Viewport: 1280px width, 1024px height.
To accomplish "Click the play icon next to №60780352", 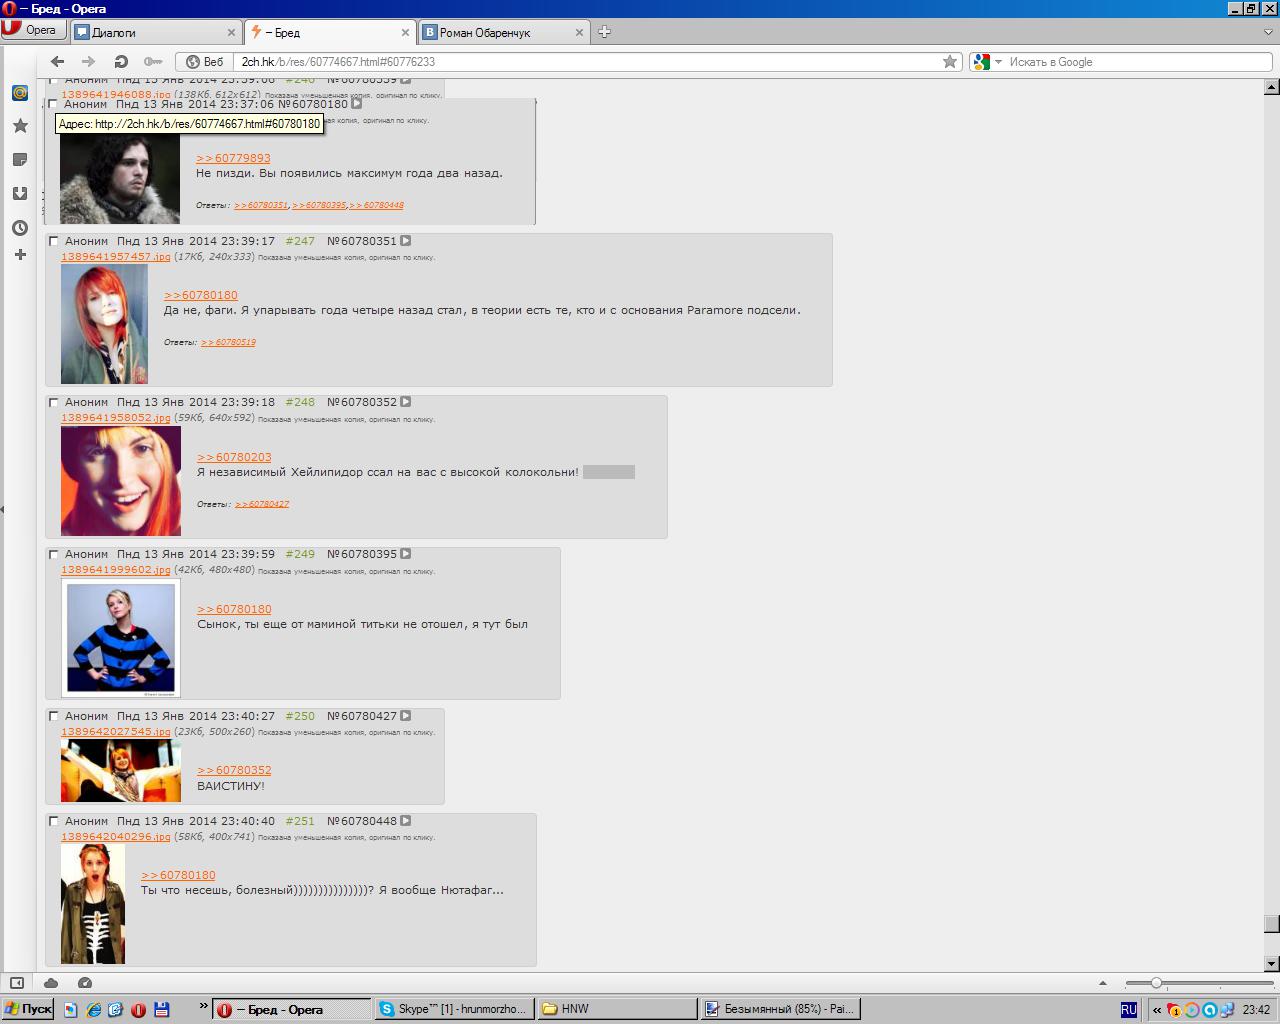I will coord(406,402).
